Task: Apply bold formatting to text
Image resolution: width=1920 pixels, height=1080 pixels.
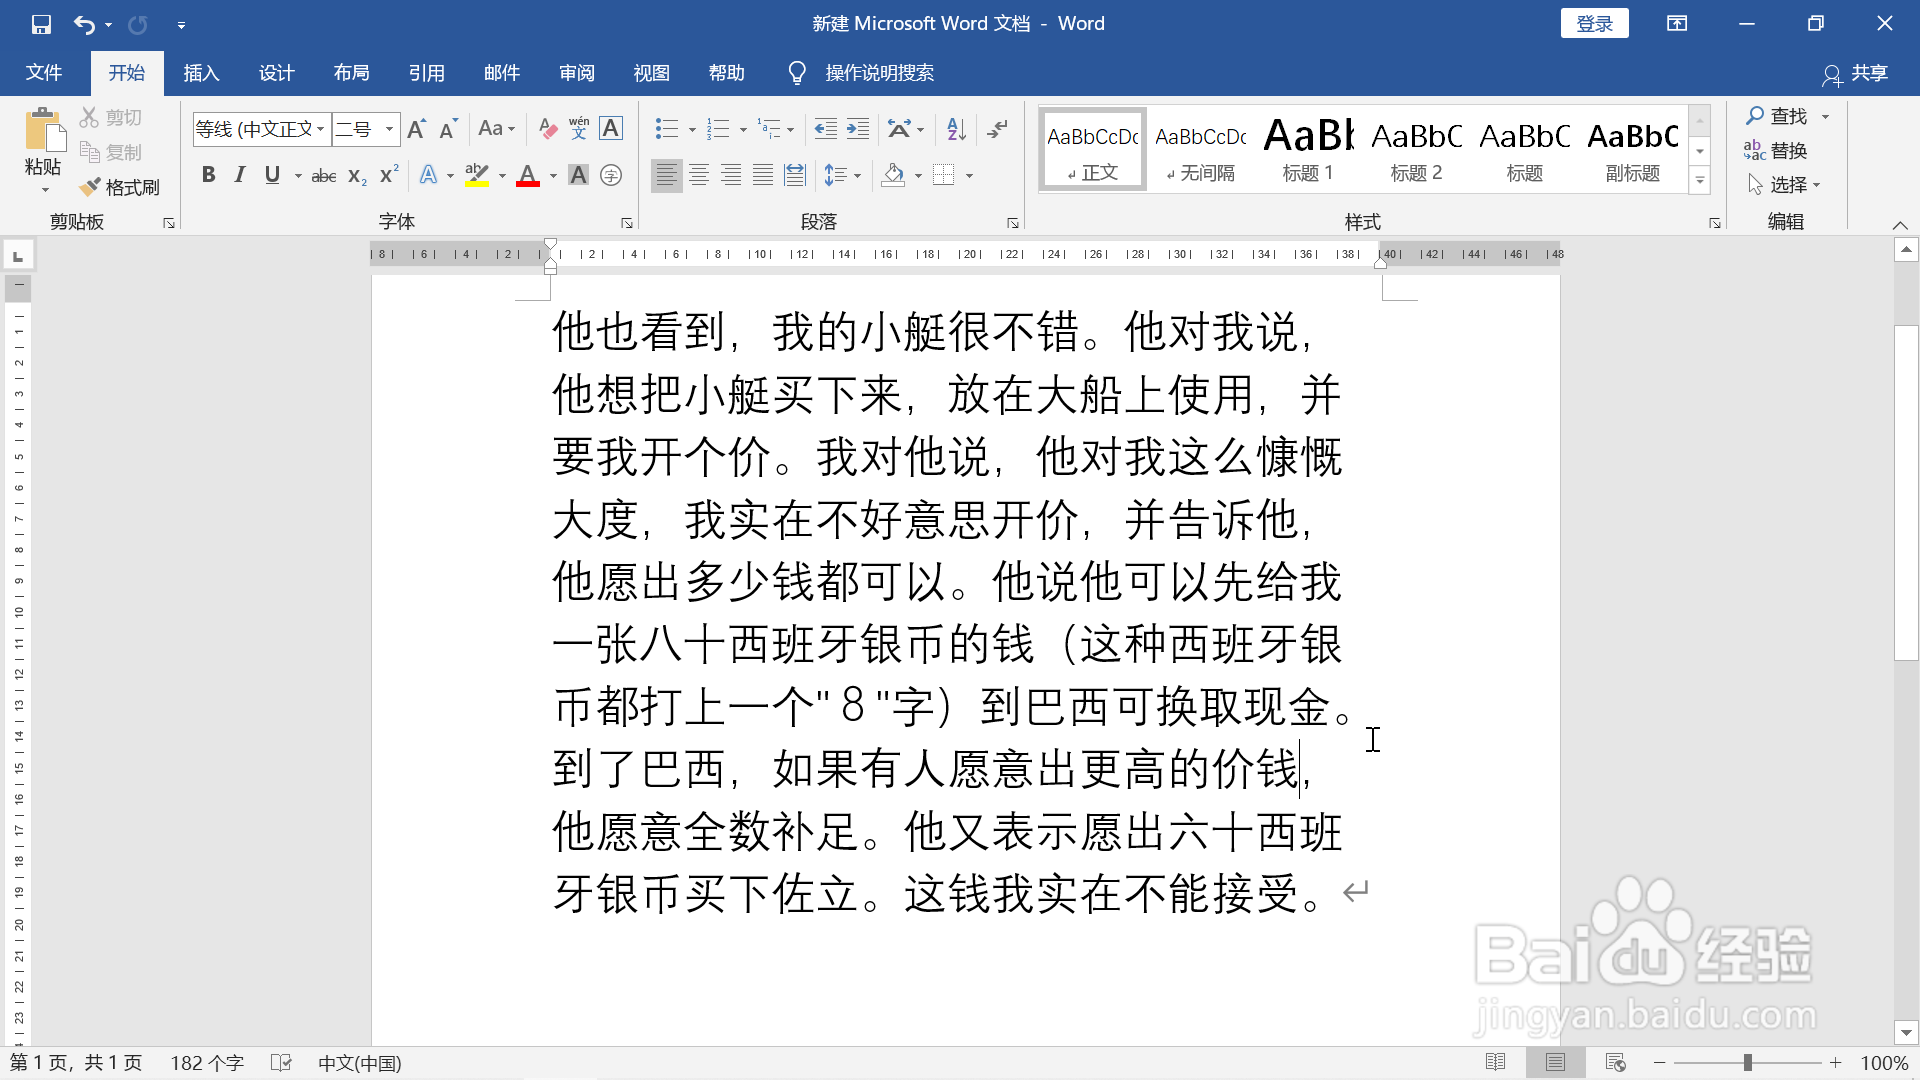Action: (209, 174)
